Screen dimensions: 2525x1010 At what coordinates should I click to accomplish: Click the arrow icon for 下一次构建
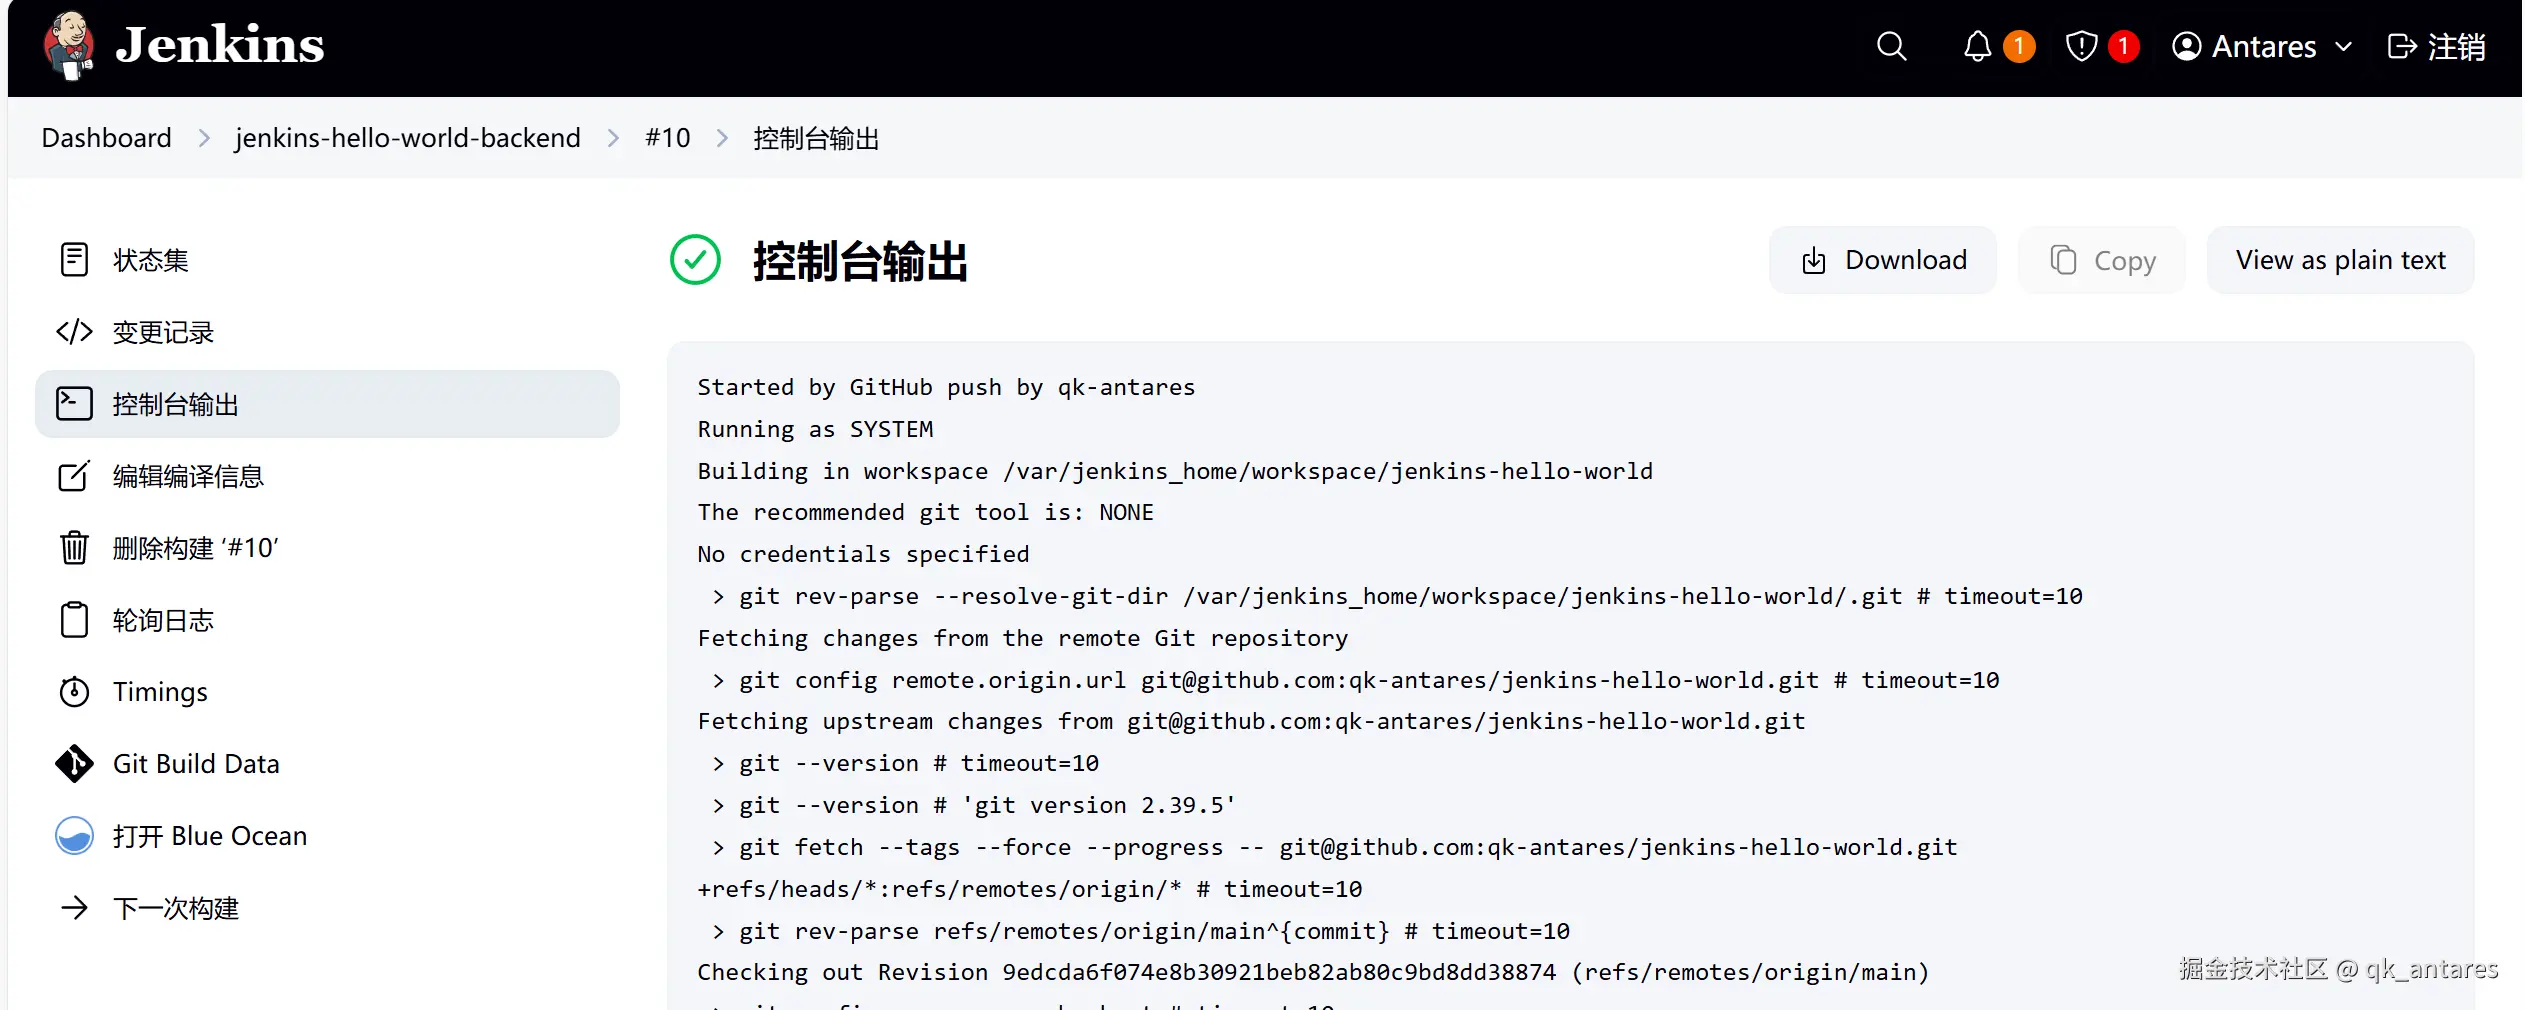(75, 908)
